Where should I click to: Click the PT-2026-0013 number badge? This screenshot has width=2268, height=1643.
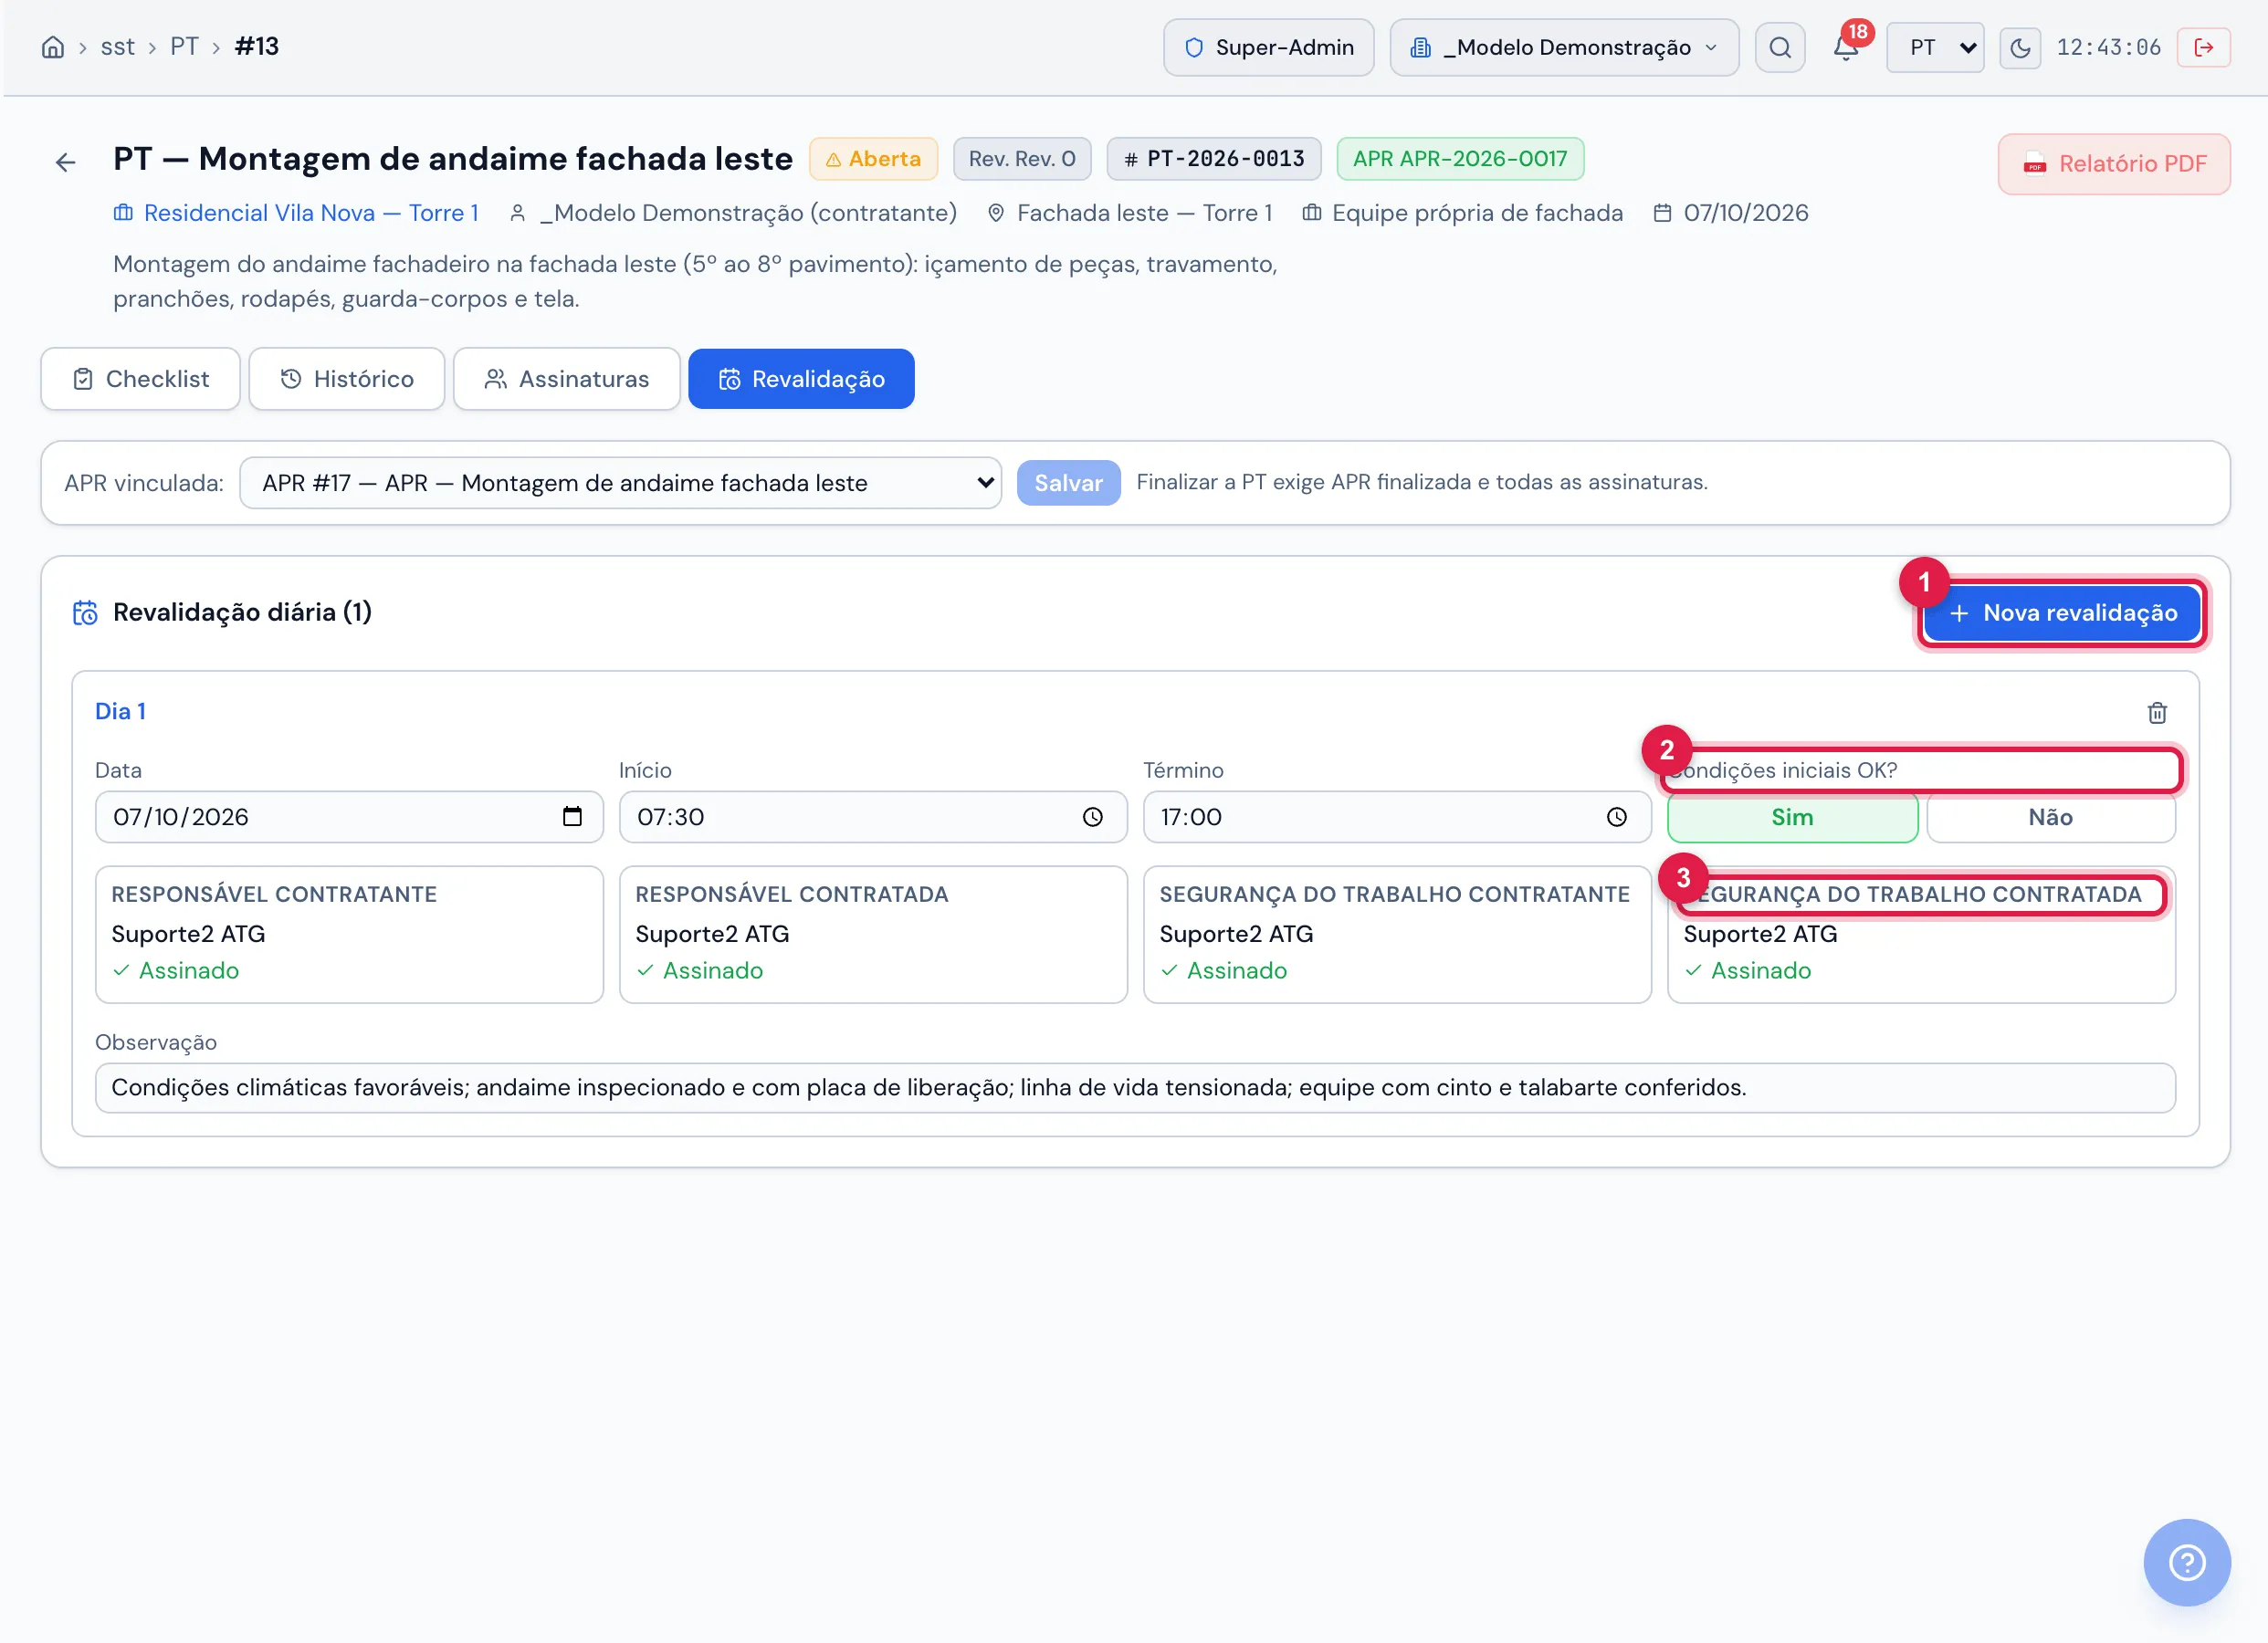tap(1214, 159)
